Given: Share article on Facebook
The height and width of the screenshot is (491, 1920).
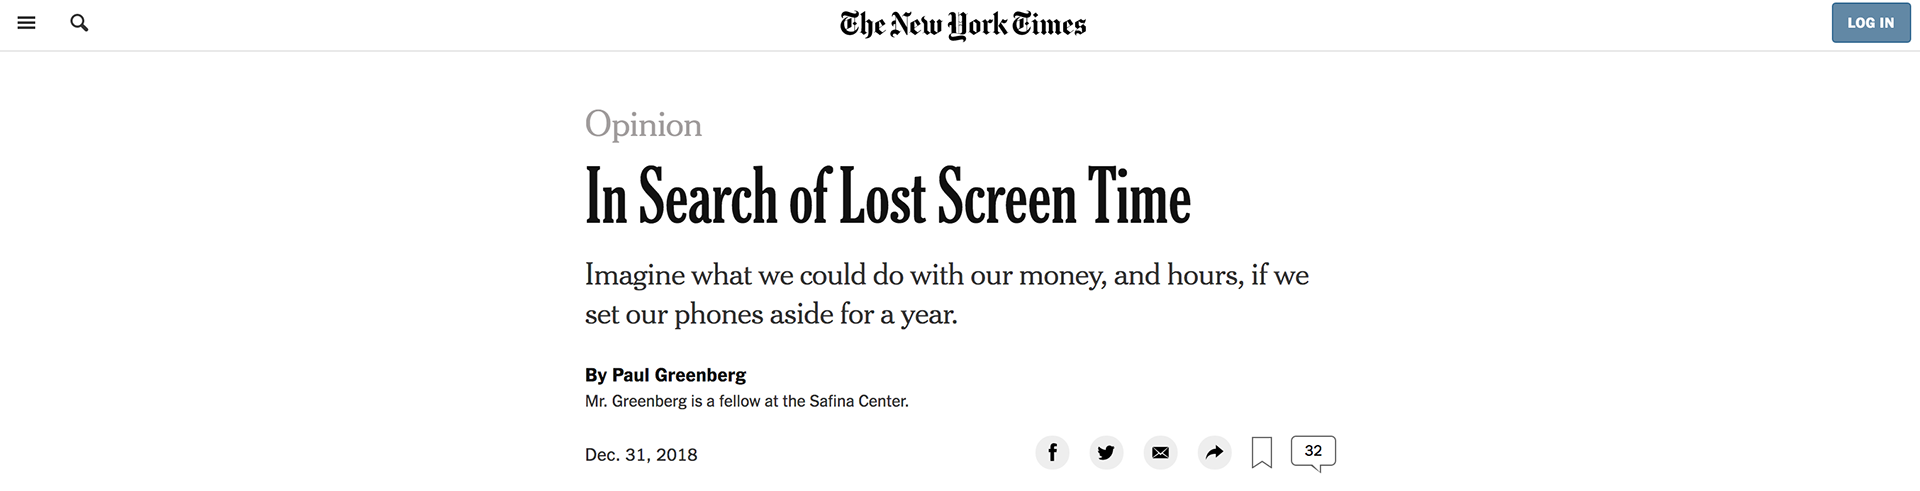Looking at the screenshot, I should pyautogui.click(x=1052, y=453).
